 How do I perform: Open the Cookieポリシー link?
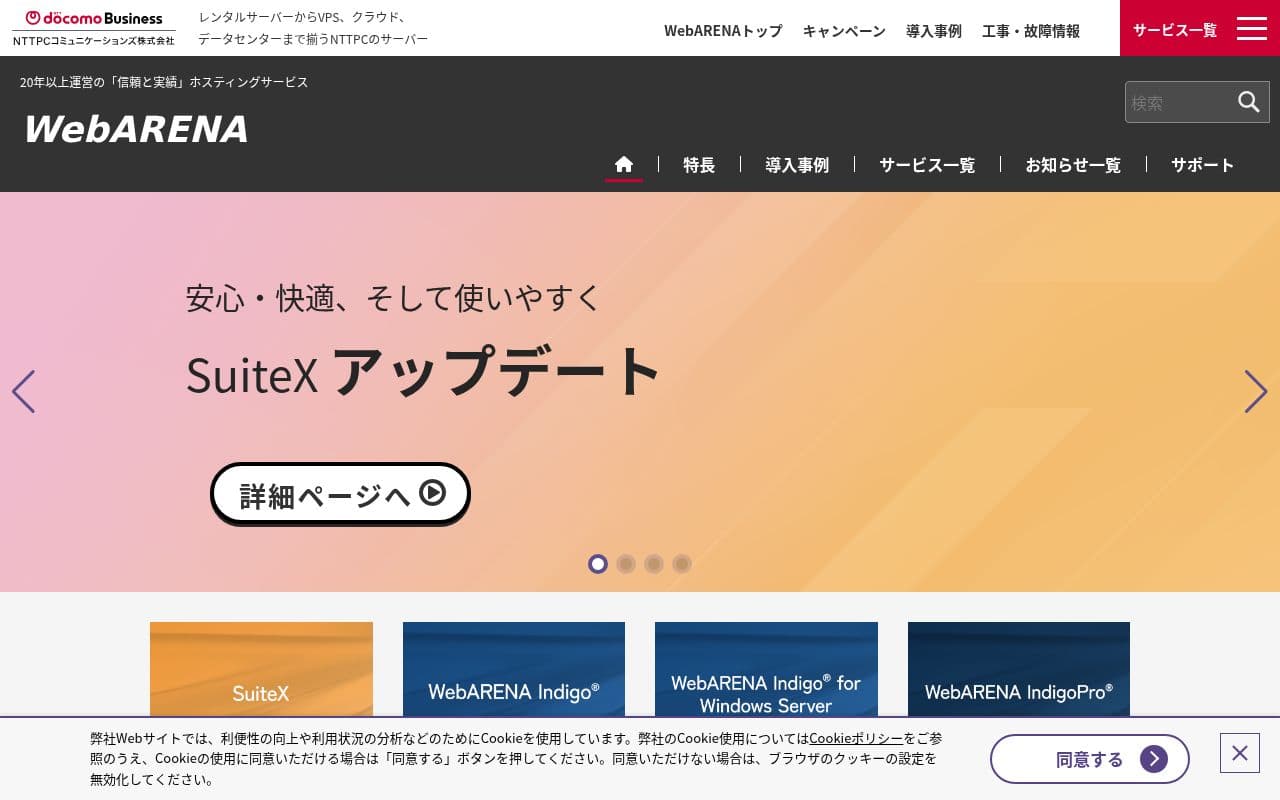point(856,739)
